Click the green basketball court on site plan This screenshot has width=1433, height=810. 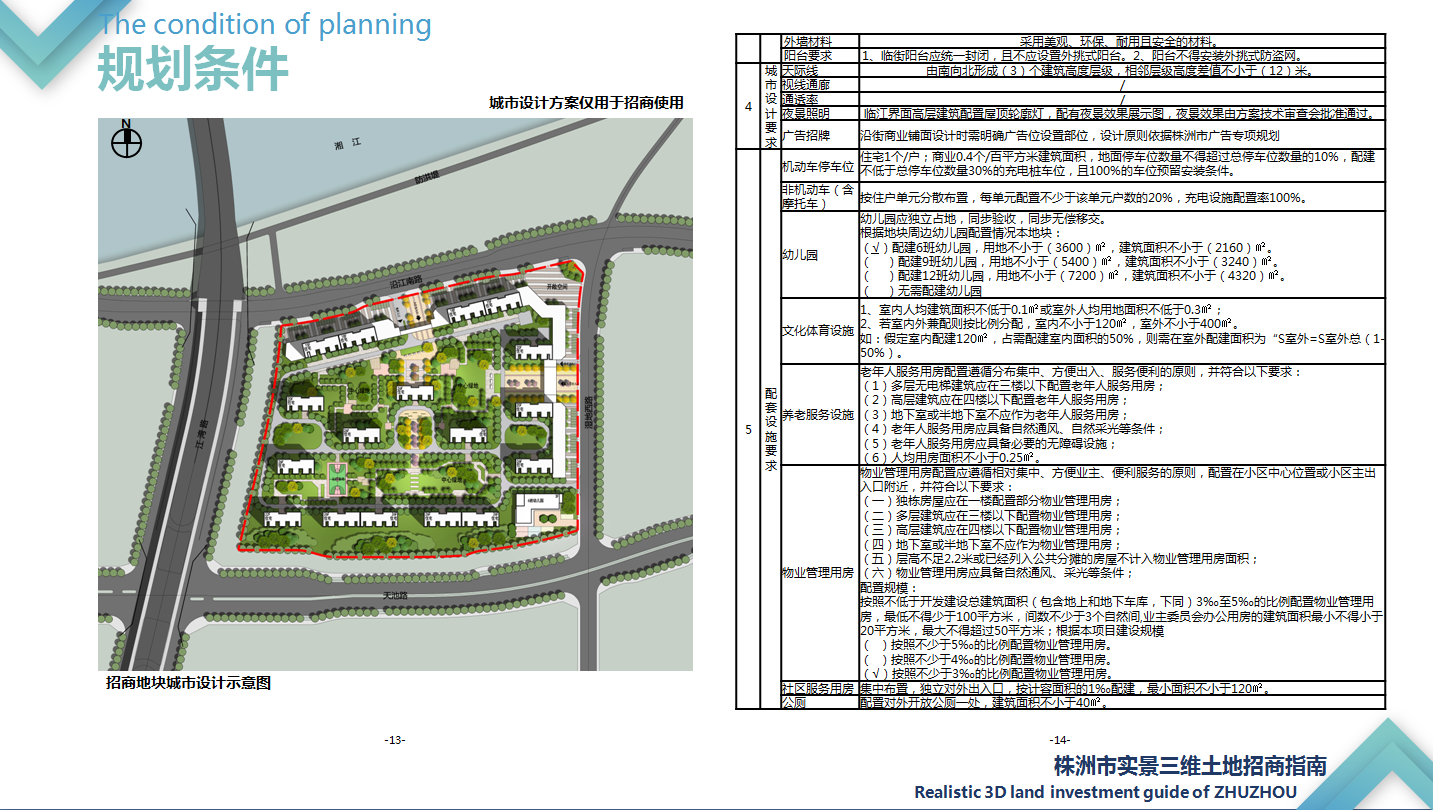pos(337,479)
